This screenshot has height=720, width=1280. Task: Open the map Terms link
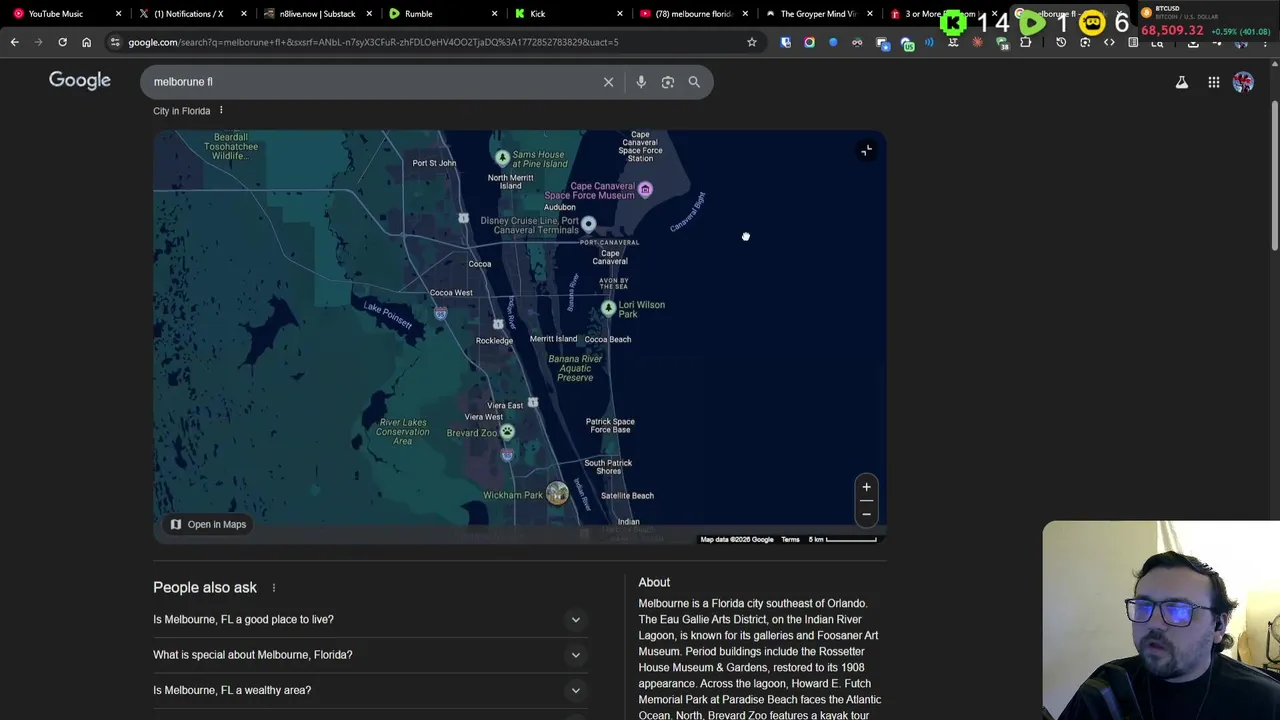click(790, 540)
